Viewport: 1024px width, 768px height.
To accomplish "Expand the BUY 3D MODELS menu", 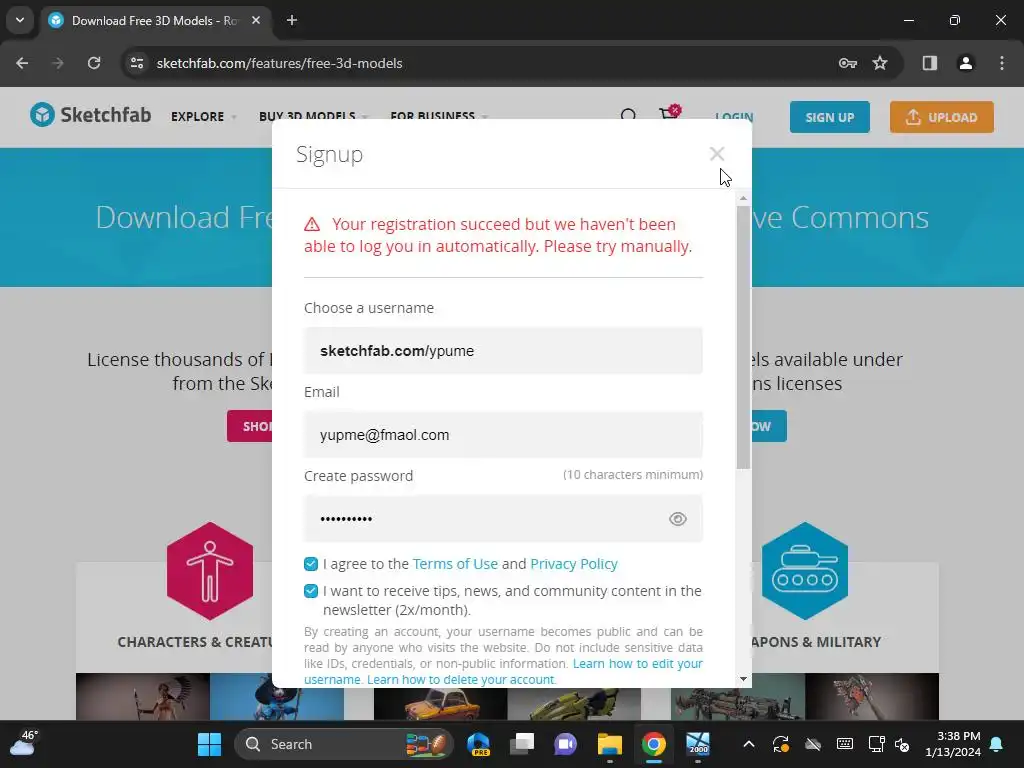I will click(x=313, y=116).
